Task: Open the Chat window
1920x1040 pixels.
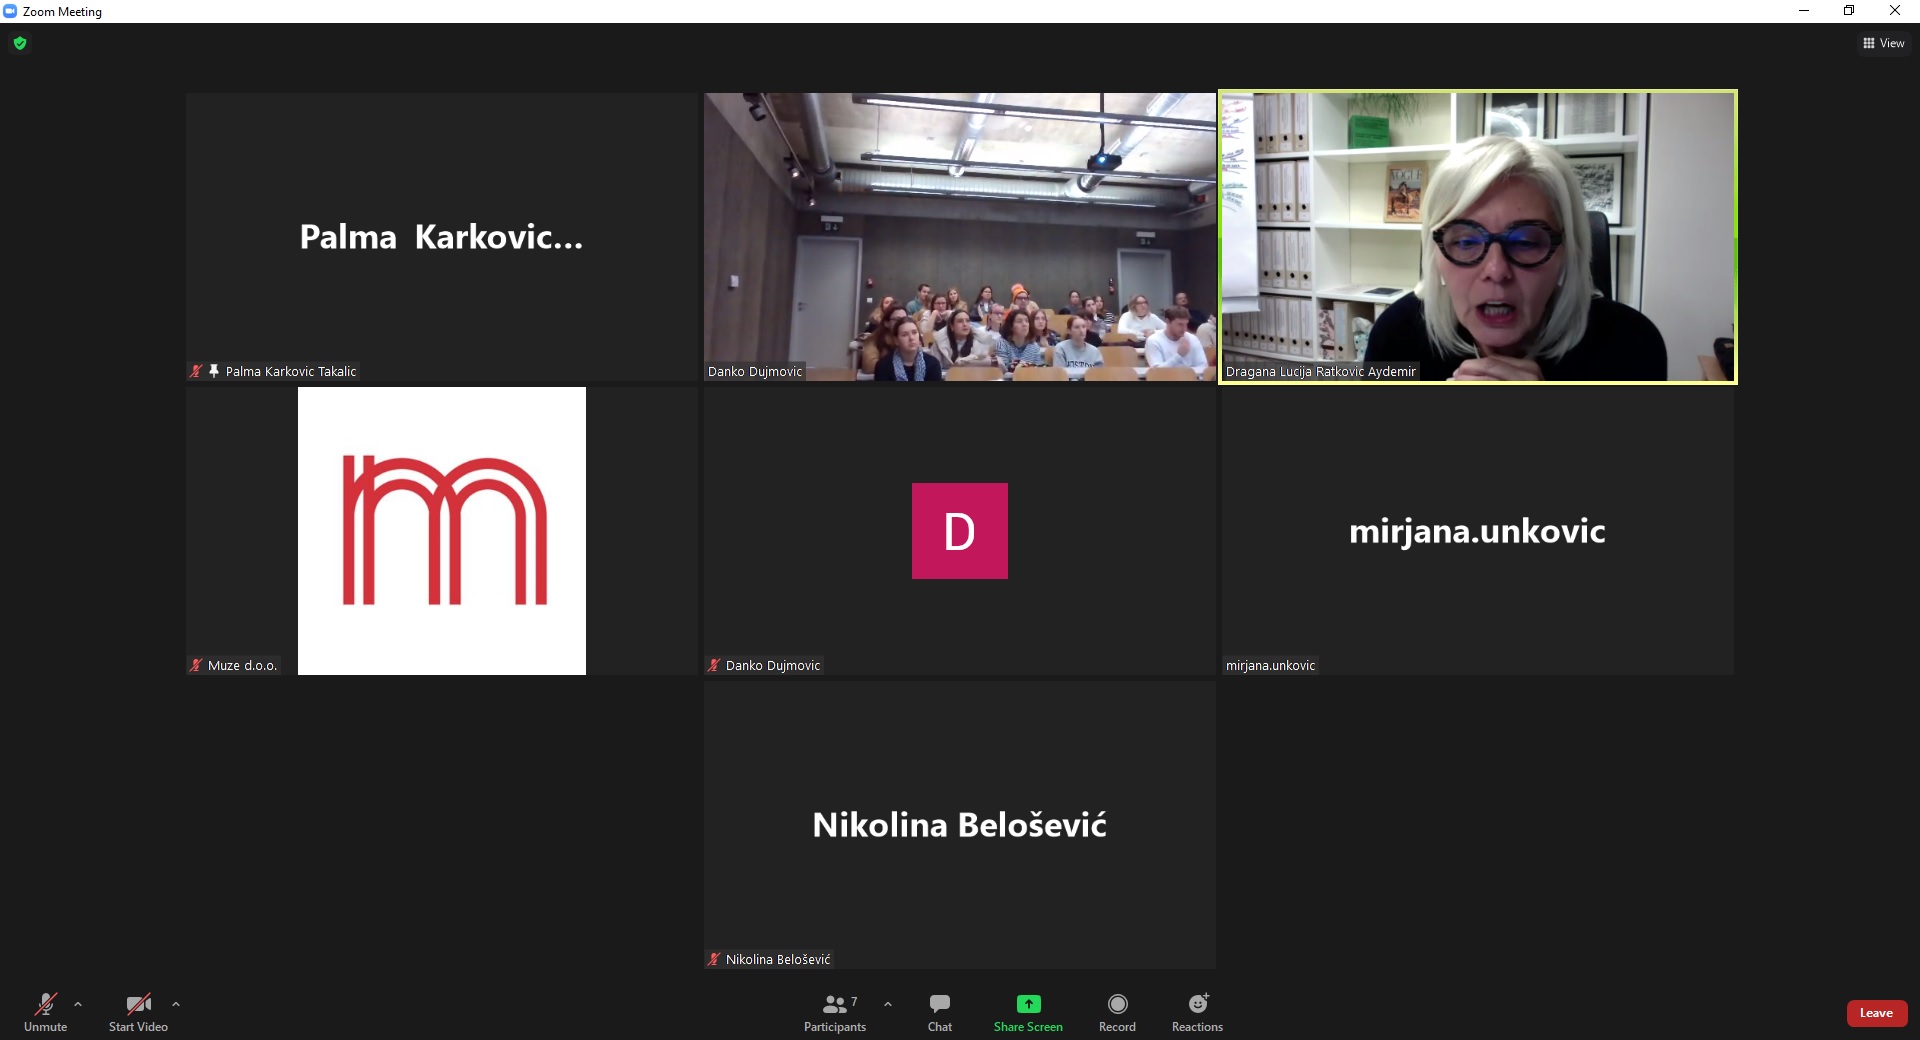Action: click(939, 1011)
